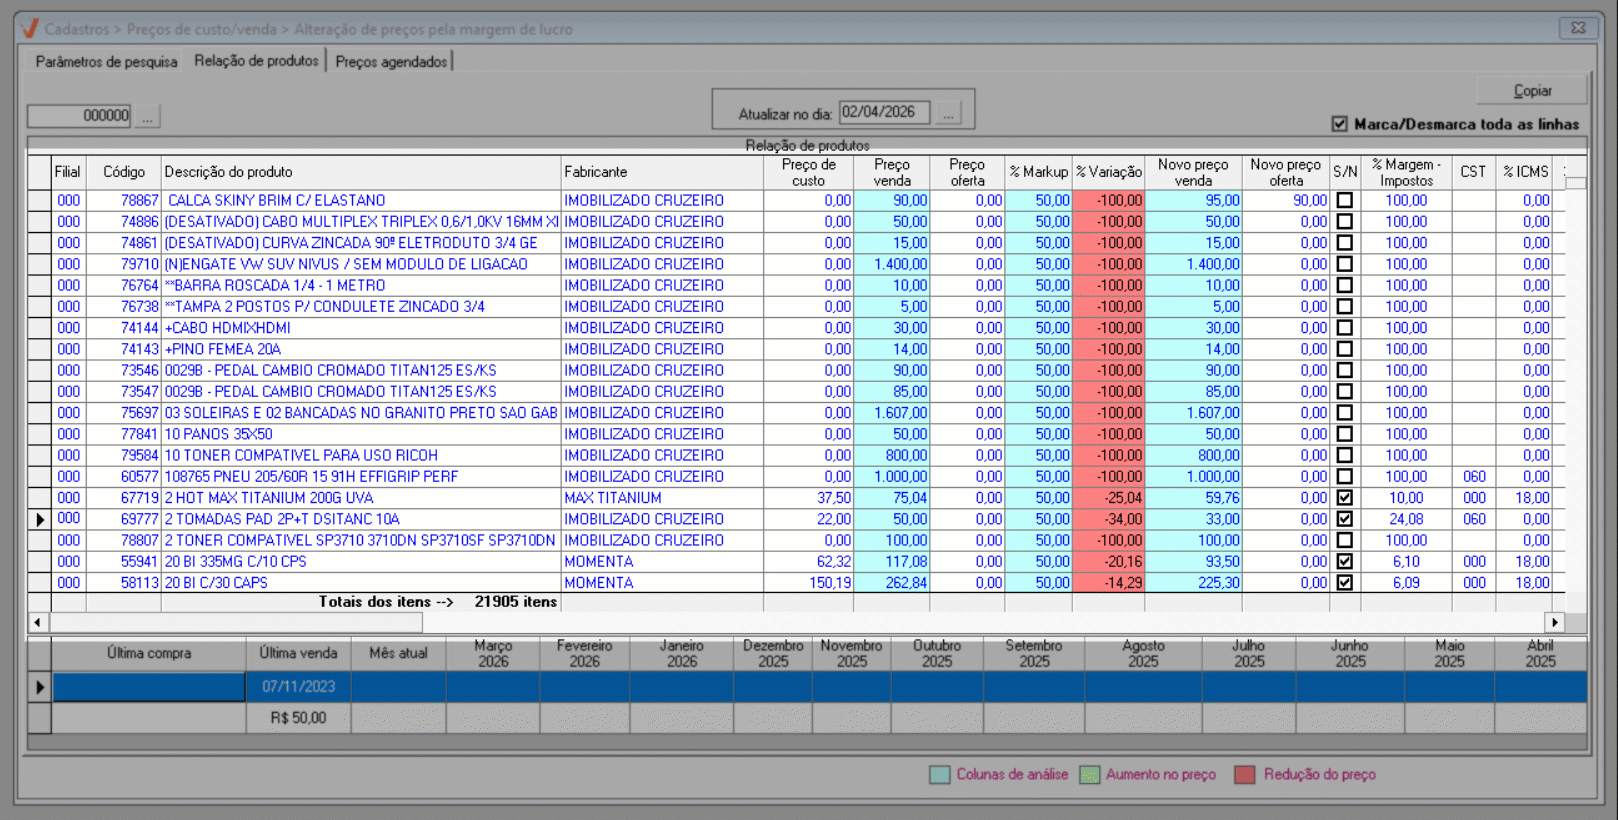Click the row indicator arrow in the sales history grid
The height and width of the screenshot is (820, 1618).
tap(40, 687)
